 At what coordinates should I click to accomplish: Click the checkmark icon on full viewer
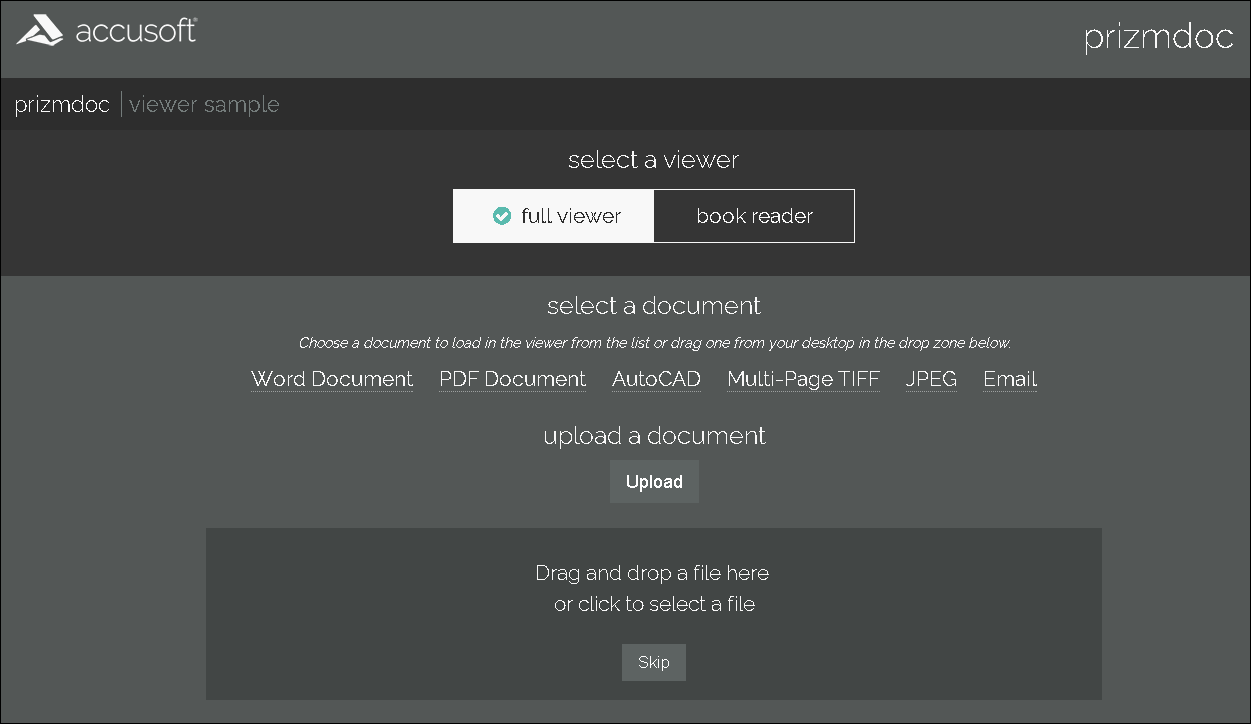coord(501,215)
